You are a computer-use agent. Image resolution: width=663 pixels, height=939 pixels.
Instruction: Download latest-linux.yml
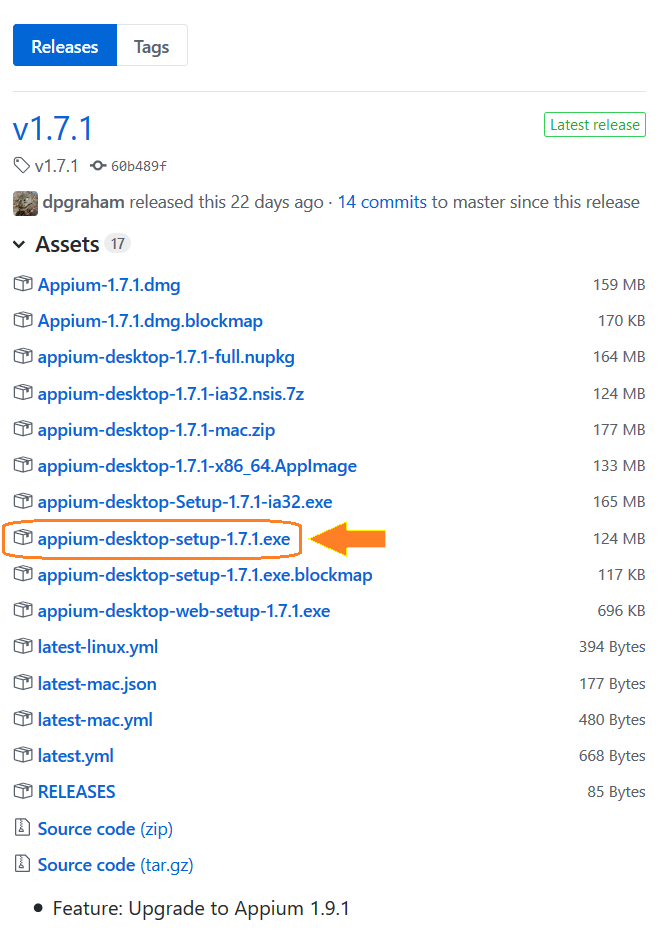pyautogui.click(x=98, y=647)
